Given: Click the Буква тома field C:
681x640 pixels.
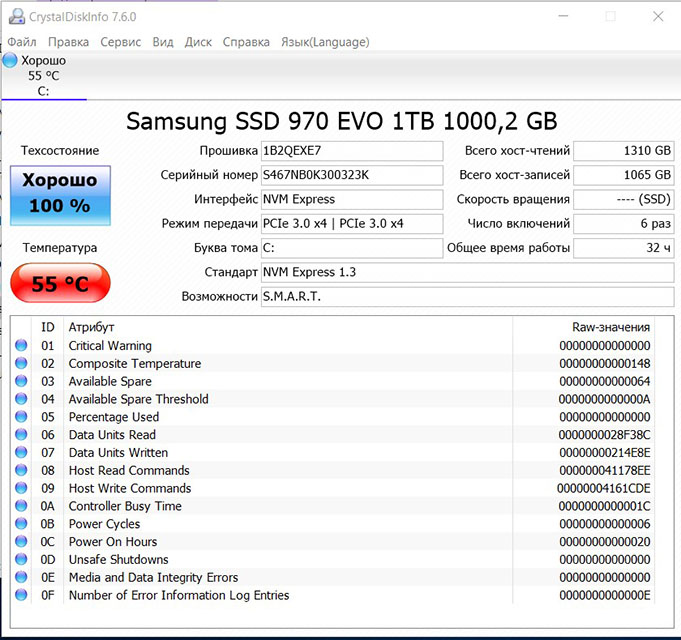Looking at the screenshot, I should 352,248.
